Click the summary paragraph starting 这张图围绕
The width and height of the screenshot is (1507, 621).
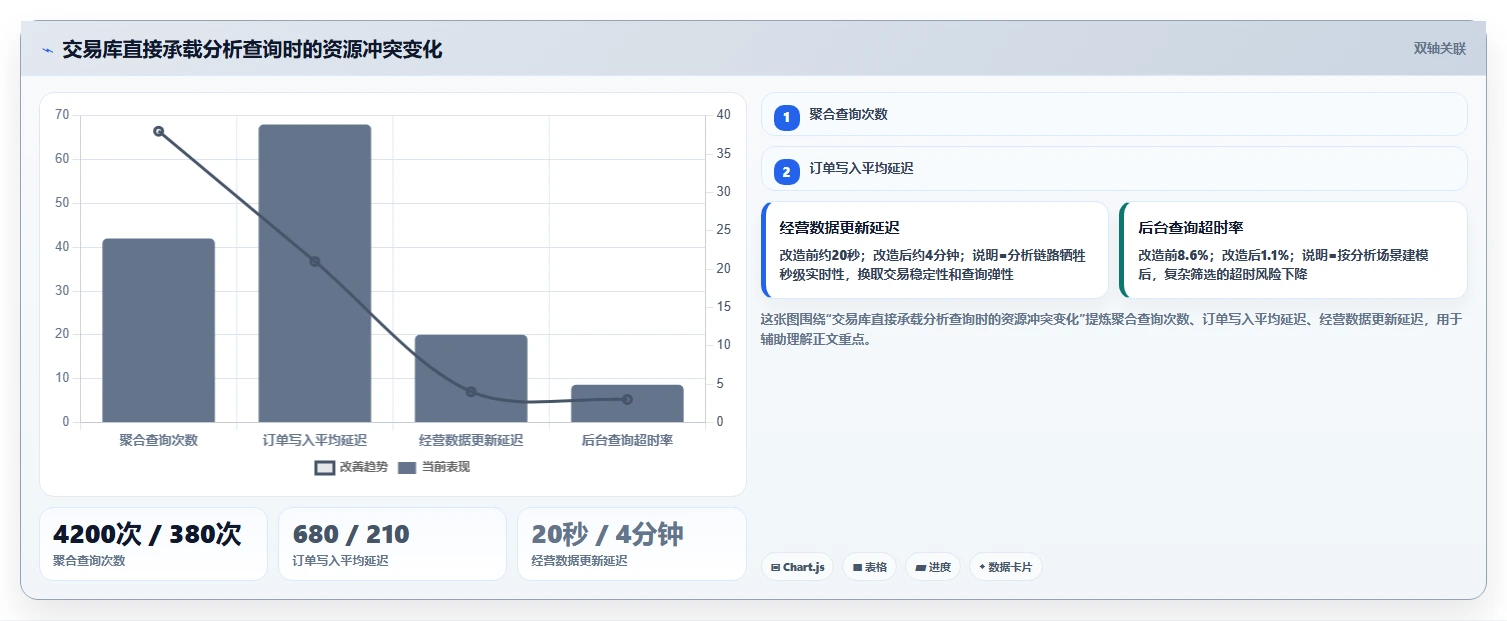(1111, 329)
